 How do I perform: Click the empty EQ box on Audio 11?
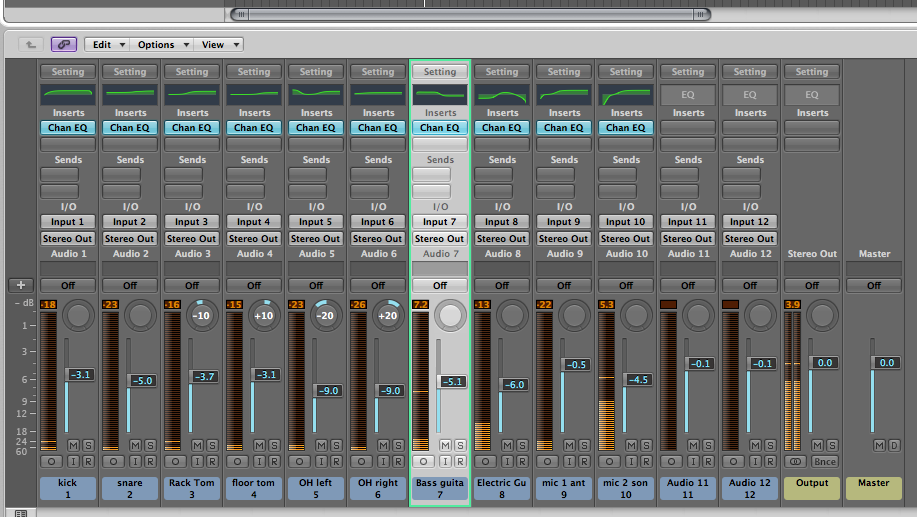click(688, 94)
